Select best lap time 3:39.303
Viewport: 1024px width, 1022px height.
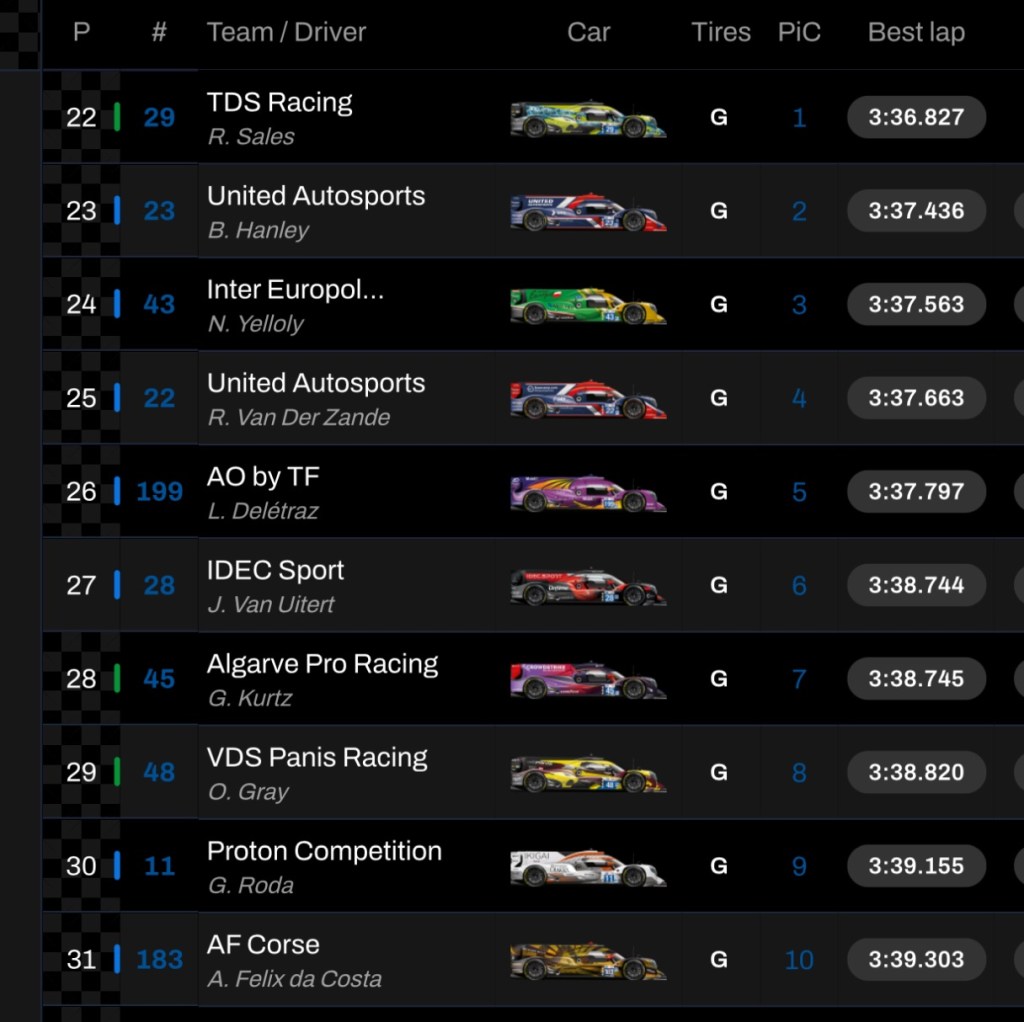pyautogui.click(x=916, y=960)
